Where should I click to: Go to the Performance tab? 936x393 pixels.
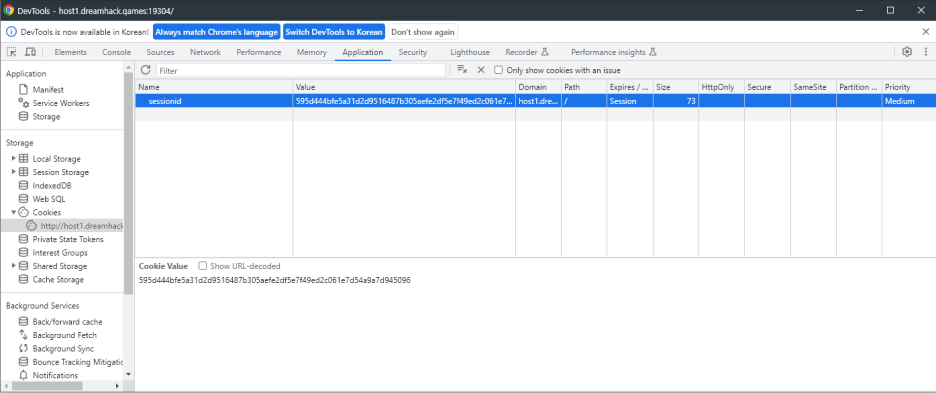coord(258,52)
